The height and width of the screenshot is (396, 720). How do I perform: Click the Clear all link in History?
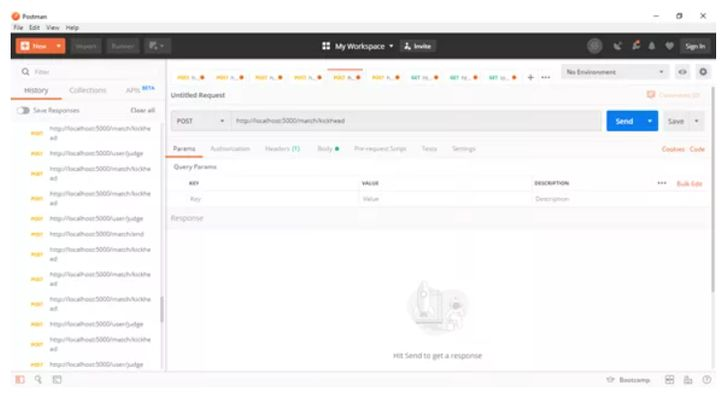143,110
